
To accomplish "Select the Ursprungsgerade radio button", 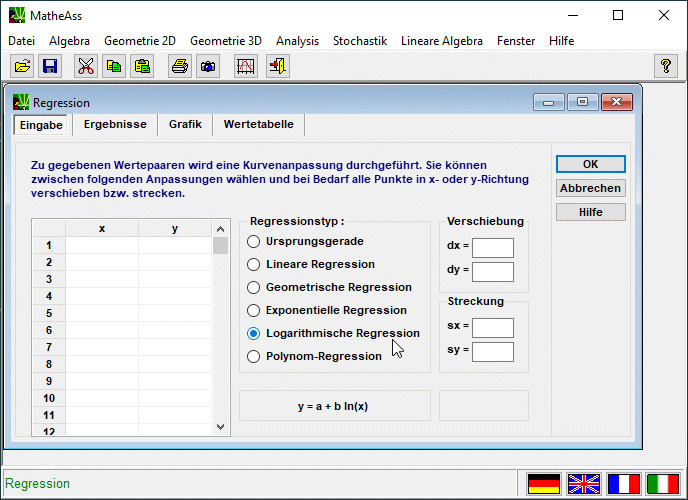I will [x=254, y=241].
